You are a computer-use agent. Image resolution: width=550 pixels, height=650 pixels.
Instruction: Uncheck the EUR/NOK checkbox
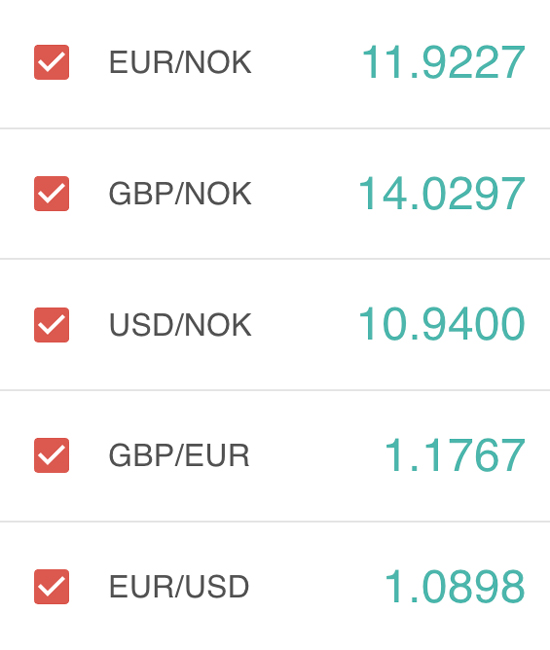point(51,62)
